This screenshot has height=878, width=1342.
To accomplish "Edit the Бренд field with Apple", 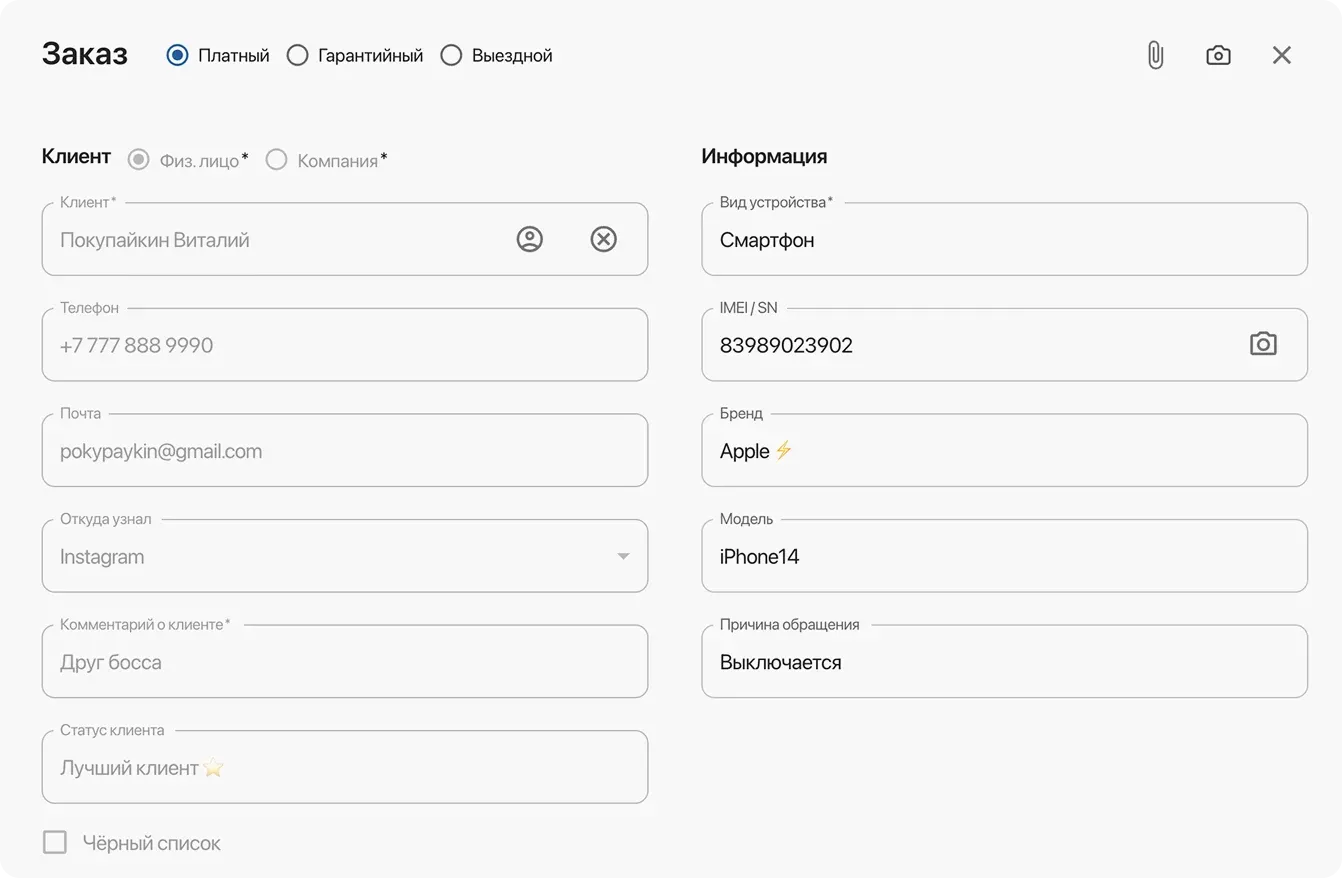I will (x=1003, y=452).
